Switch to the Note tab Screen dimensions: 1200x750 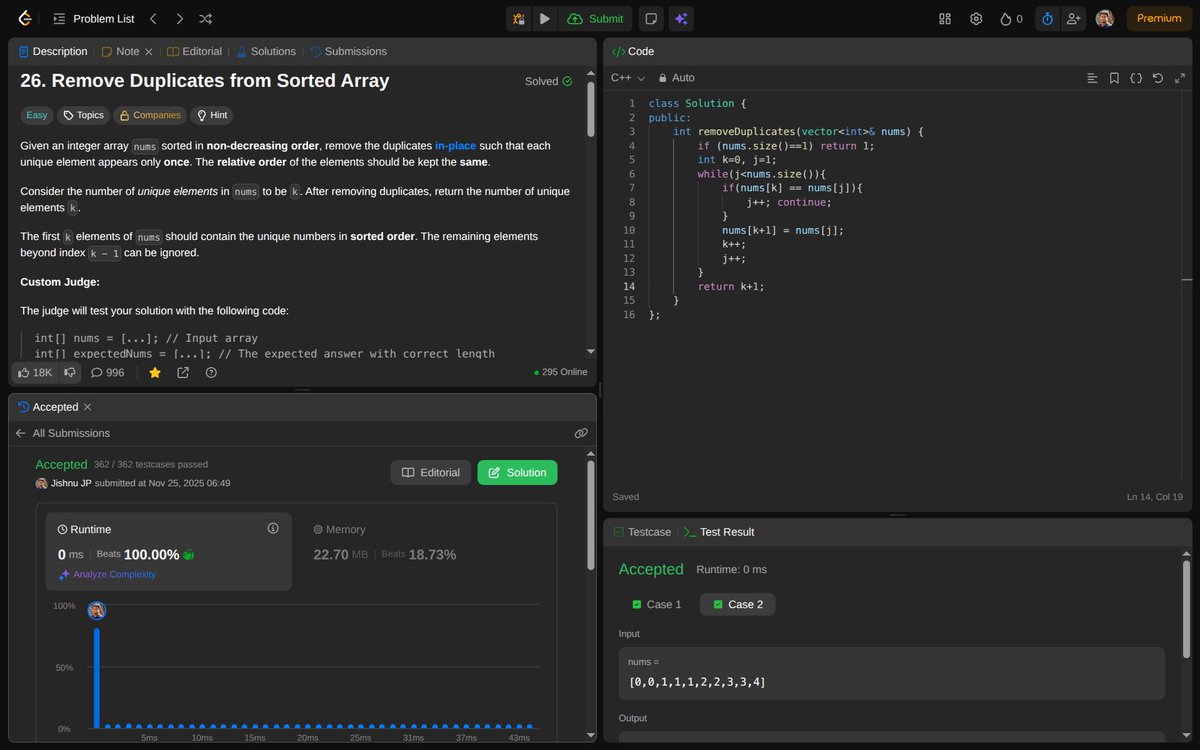coord(120,51)
